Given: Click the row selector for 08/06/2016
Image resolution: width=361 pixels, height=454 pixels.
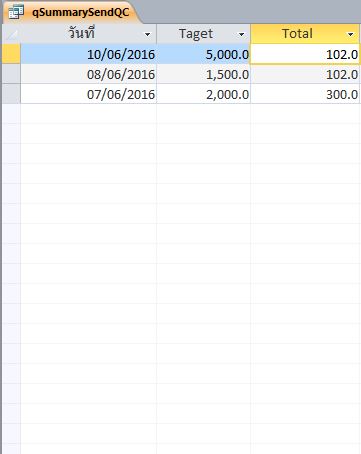Looking at the screenshot, I should [x=11, y=74].
